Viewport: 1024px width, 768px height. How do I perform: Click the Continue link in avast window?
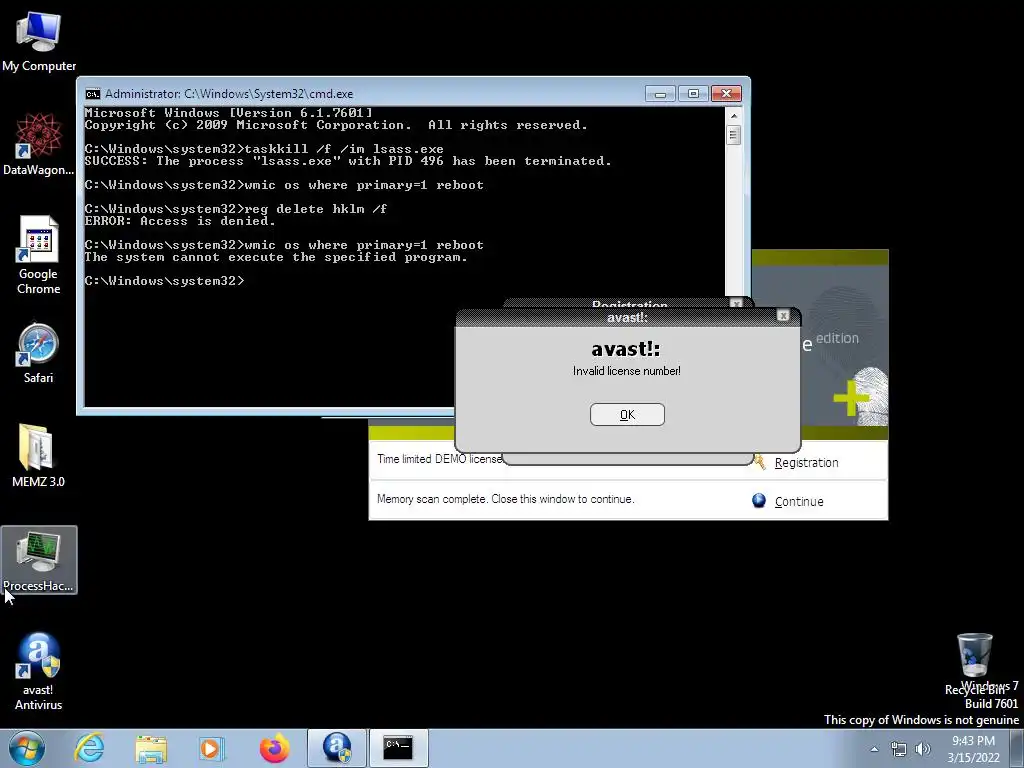tap(799, 502)
